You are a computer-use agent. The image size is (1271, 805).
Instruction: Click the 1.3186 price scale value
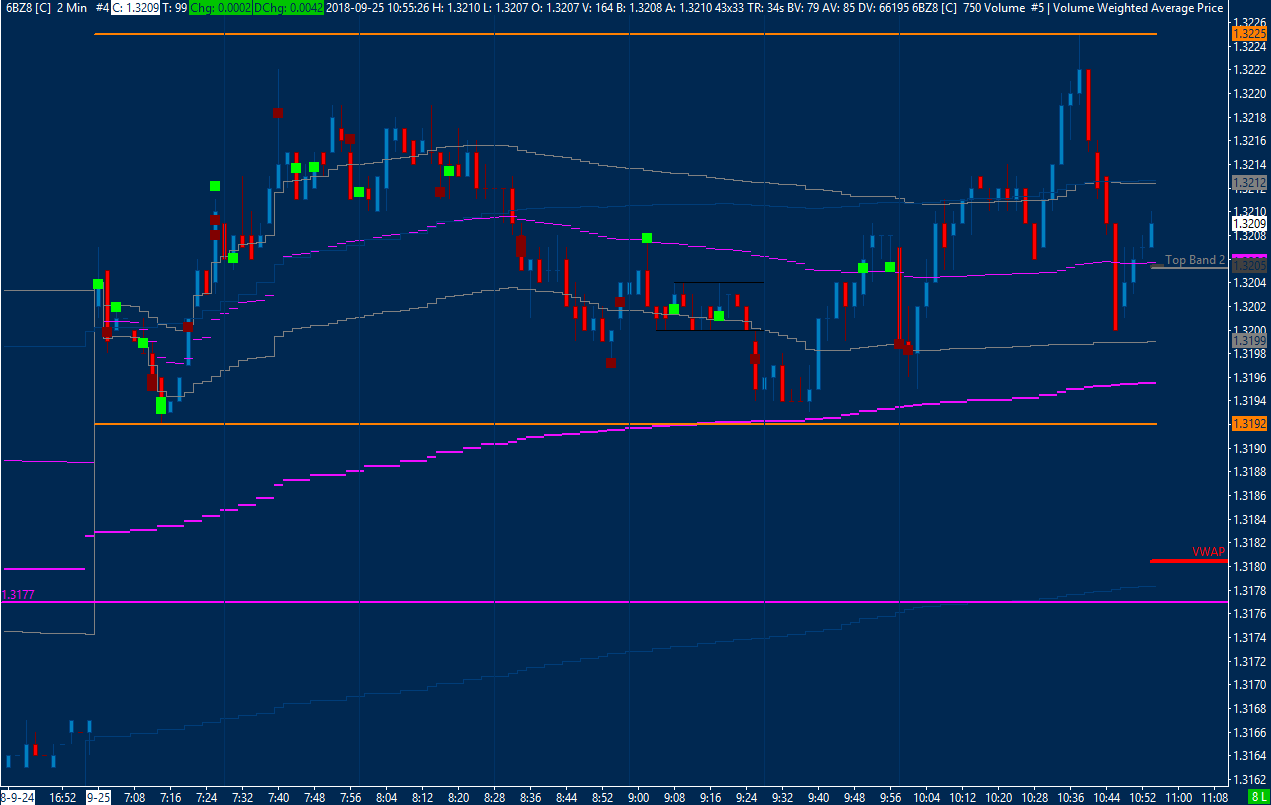pos(1250,495)
